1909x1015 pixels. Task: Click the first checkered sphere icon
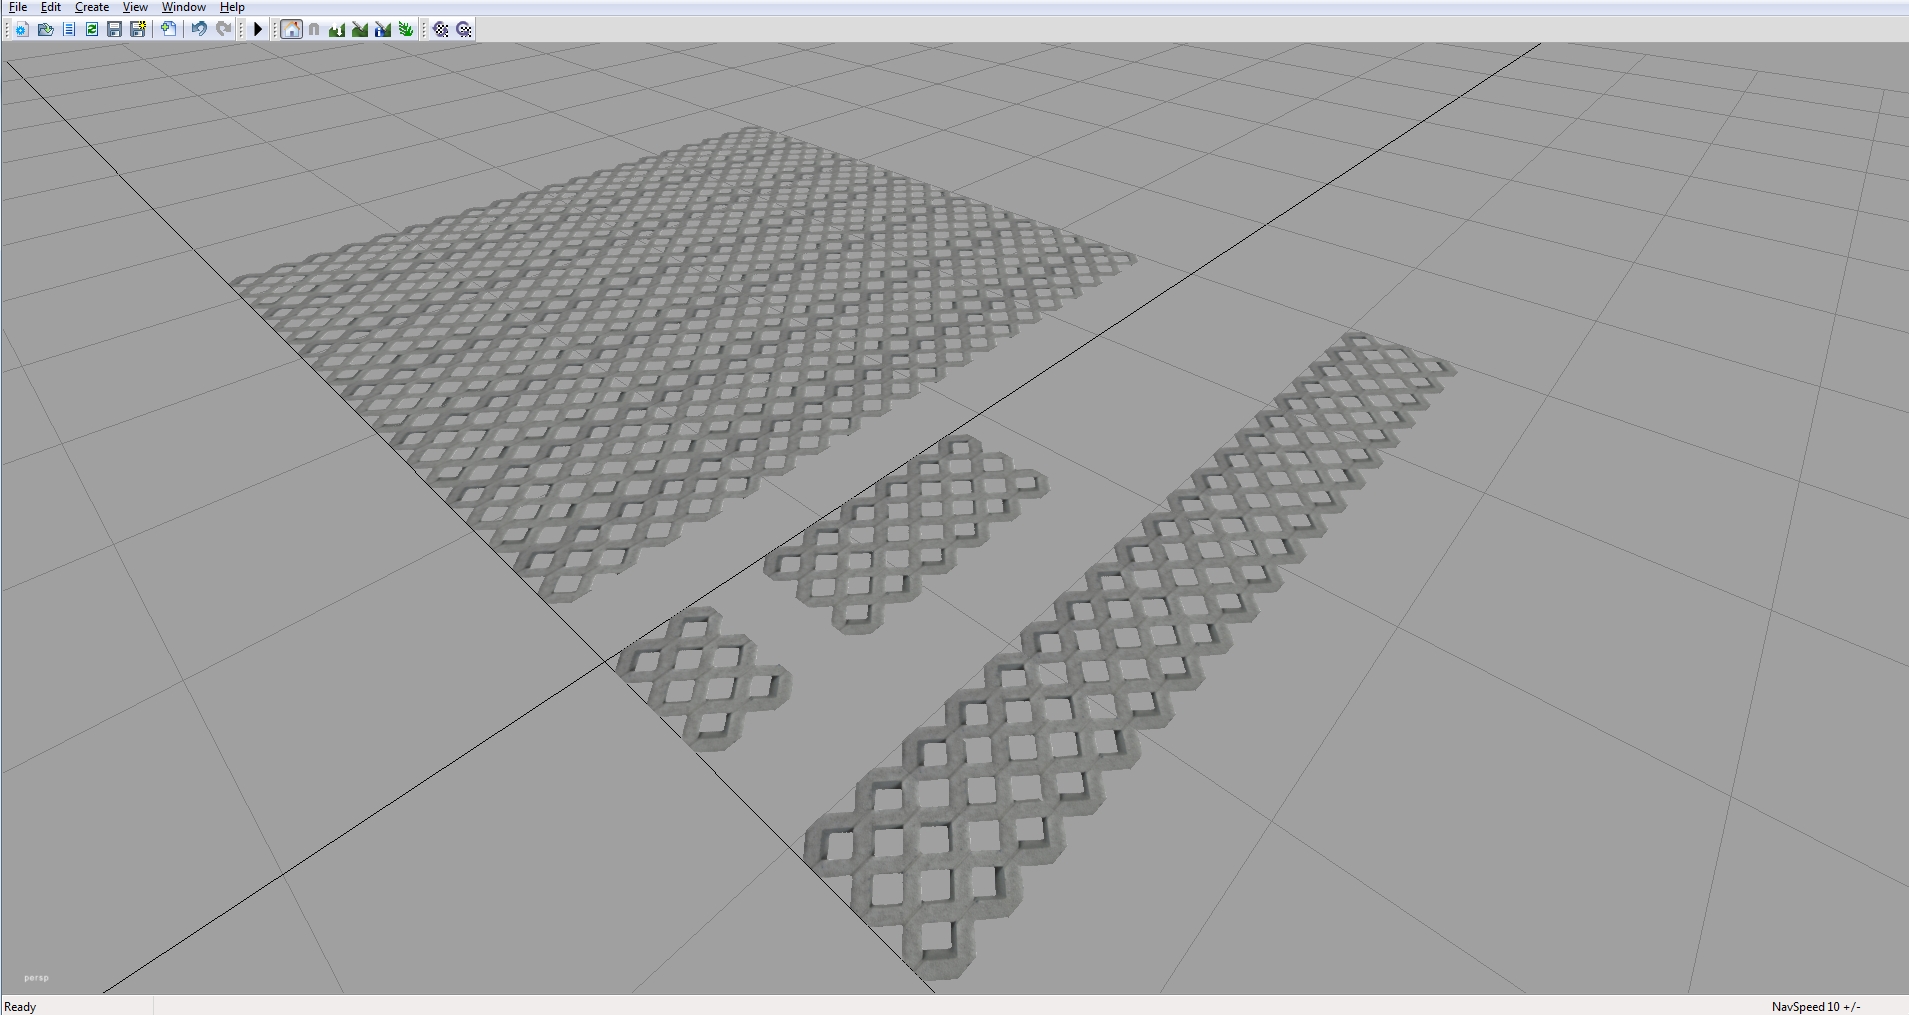click(441, 30)
